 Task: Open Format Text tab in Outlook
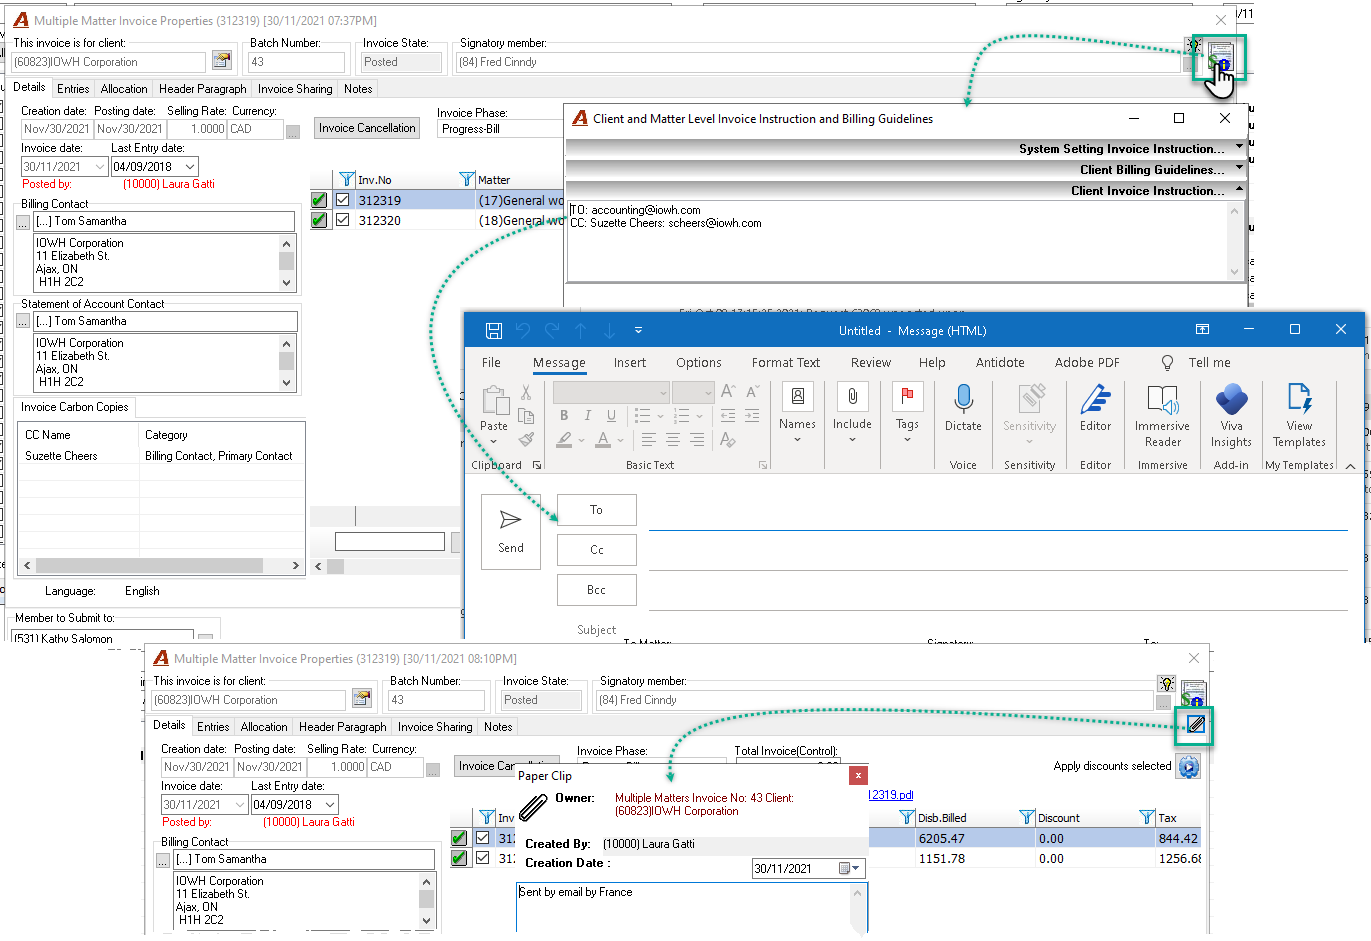[x=786, y=363]
